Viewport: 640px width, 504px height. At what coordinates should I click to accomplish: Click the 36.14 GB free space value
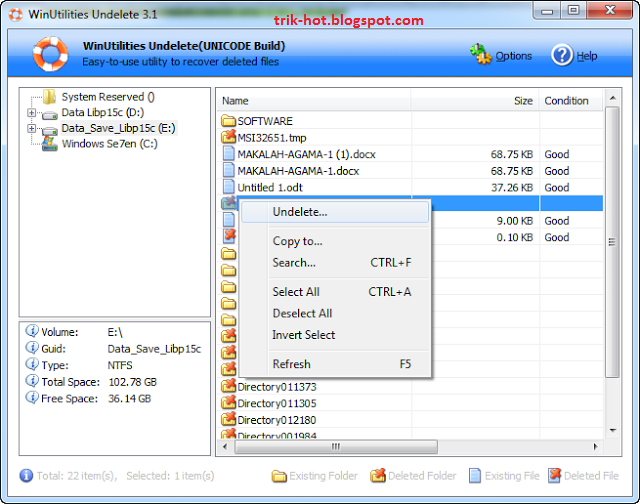pos(129,399)
